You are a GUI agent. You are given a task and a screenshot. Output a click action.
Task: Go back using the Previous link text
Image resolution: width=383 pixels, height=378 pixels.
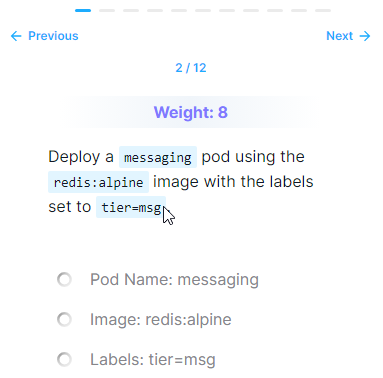53,36
